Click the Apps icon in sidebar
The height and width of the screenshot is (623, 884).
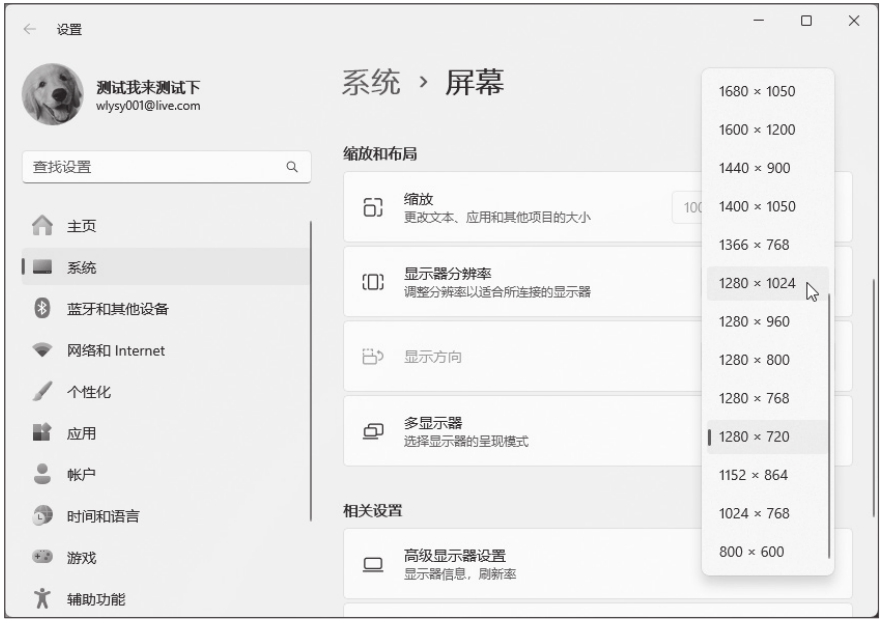(x=41, y=434)
